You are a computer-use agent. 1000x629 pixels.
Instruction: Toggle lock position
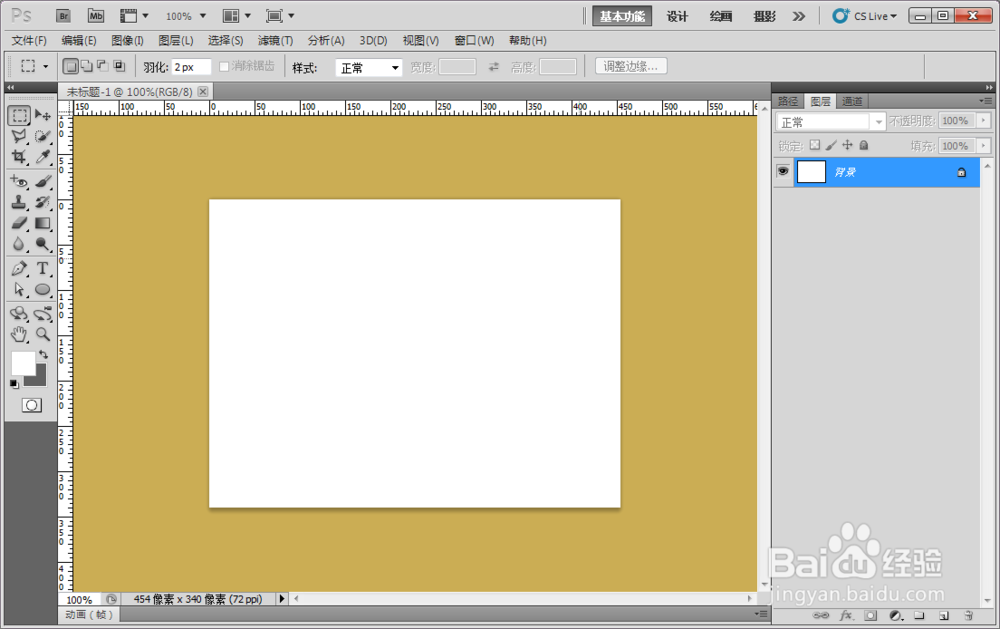coord(848,145)
